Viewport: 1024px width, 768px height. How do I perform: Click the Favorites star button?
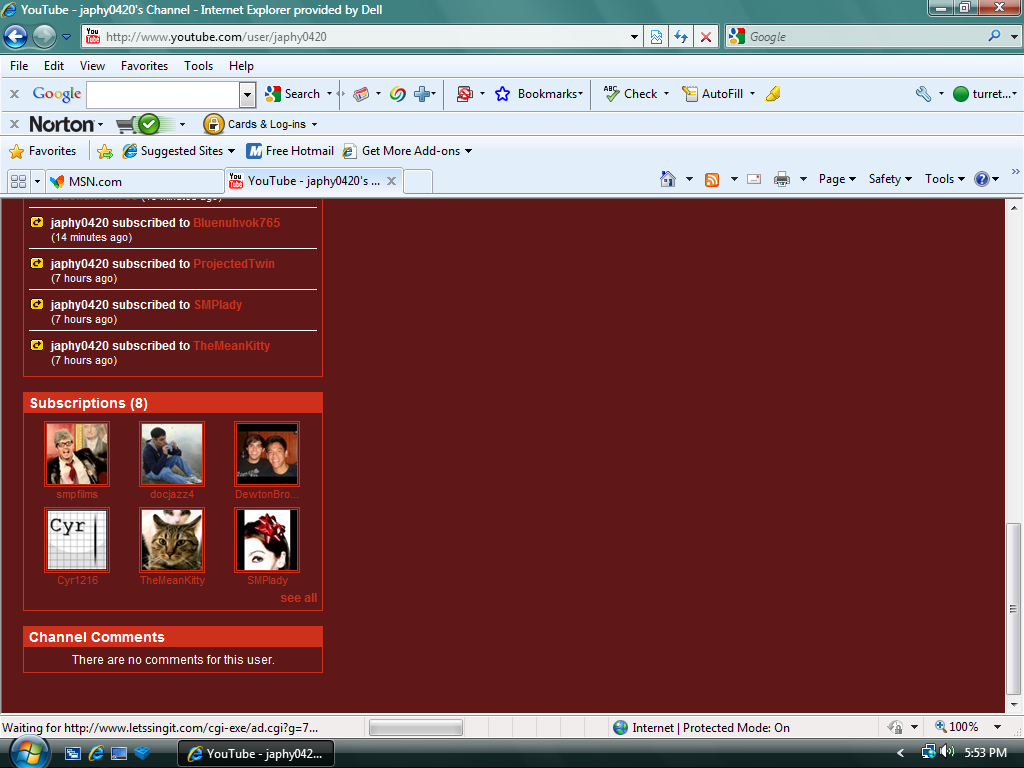[x=42, y=151]
